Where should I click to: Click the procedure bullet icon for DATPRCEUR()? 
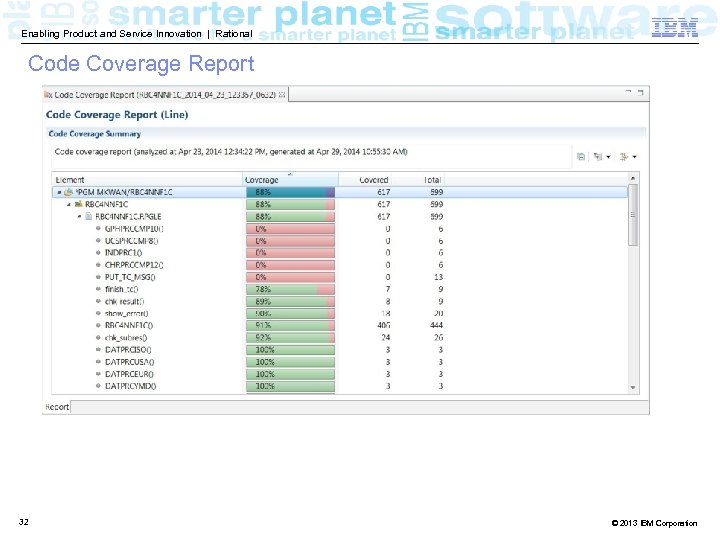[x=98, y=374]
